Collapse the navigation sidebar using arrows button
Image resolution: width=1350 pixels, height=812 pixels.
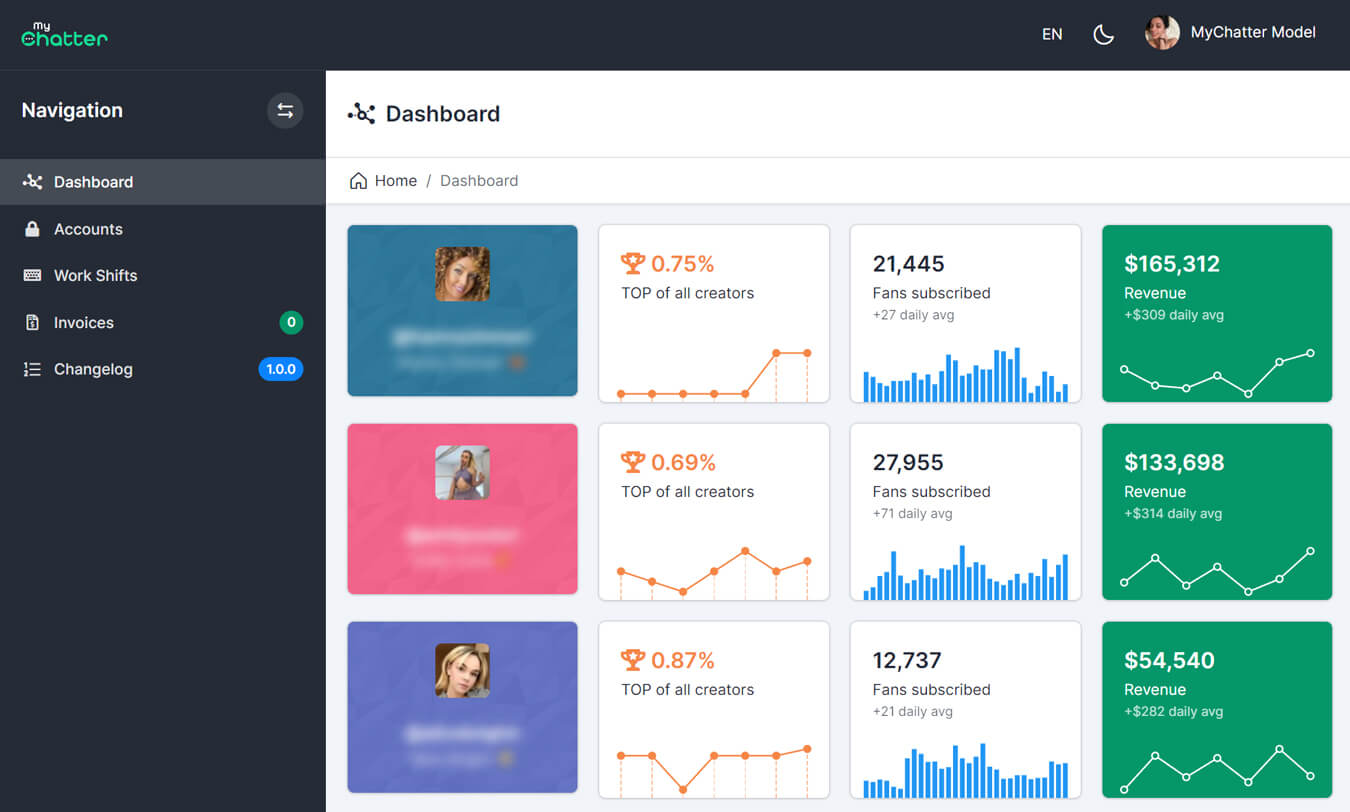click(285, 111)
